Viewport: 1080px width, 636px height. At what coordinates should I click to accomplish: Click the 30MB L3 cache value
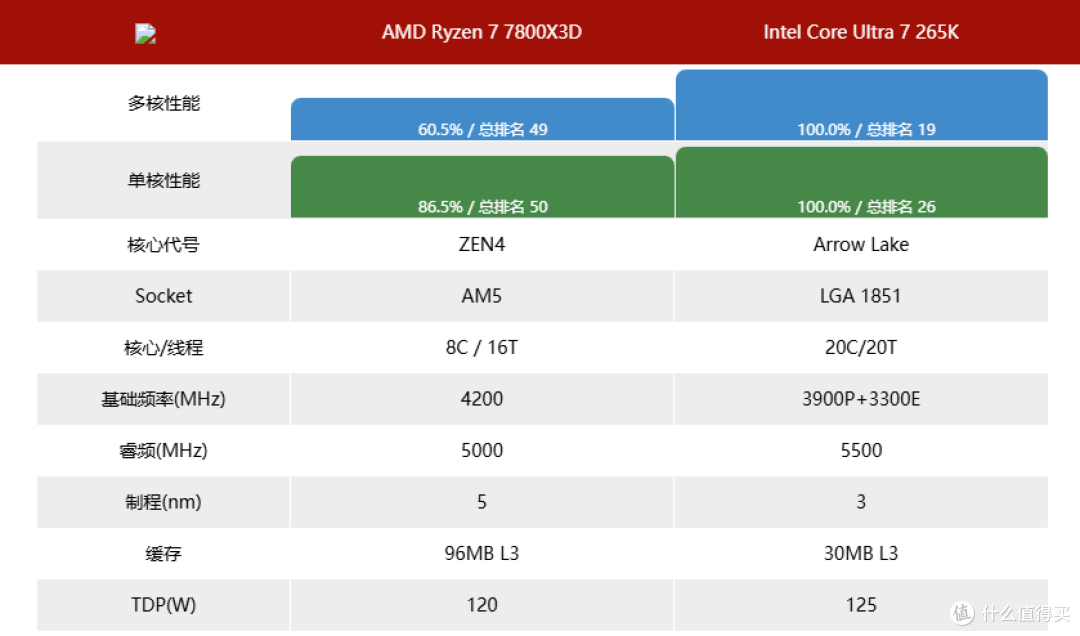pyautogui.click(x=861, y=553)
